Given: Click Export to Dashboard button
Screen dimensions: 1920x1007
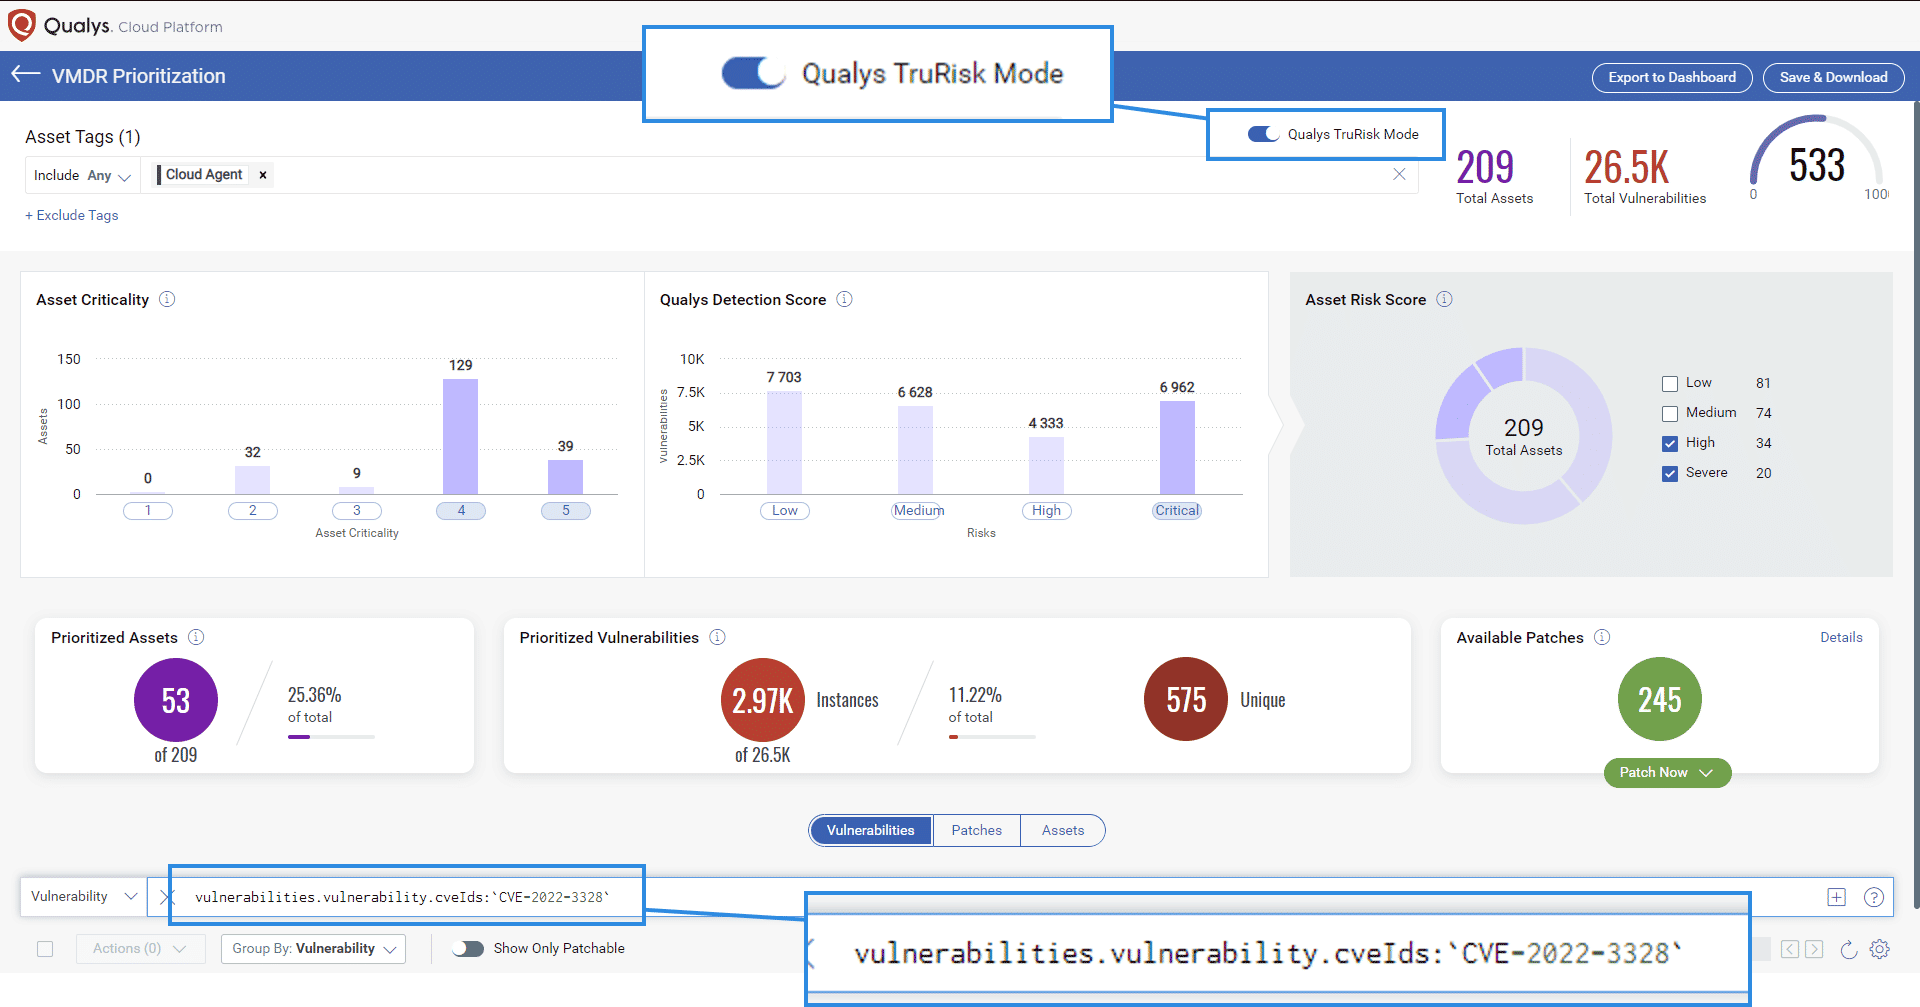Looking at the screenshot, I should coord(1672,77).
